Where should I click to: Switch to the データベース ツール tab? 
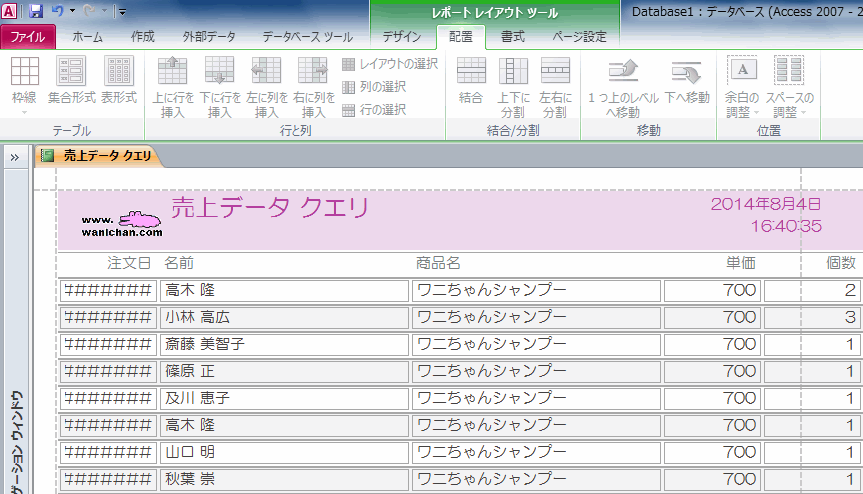[307, 37]
